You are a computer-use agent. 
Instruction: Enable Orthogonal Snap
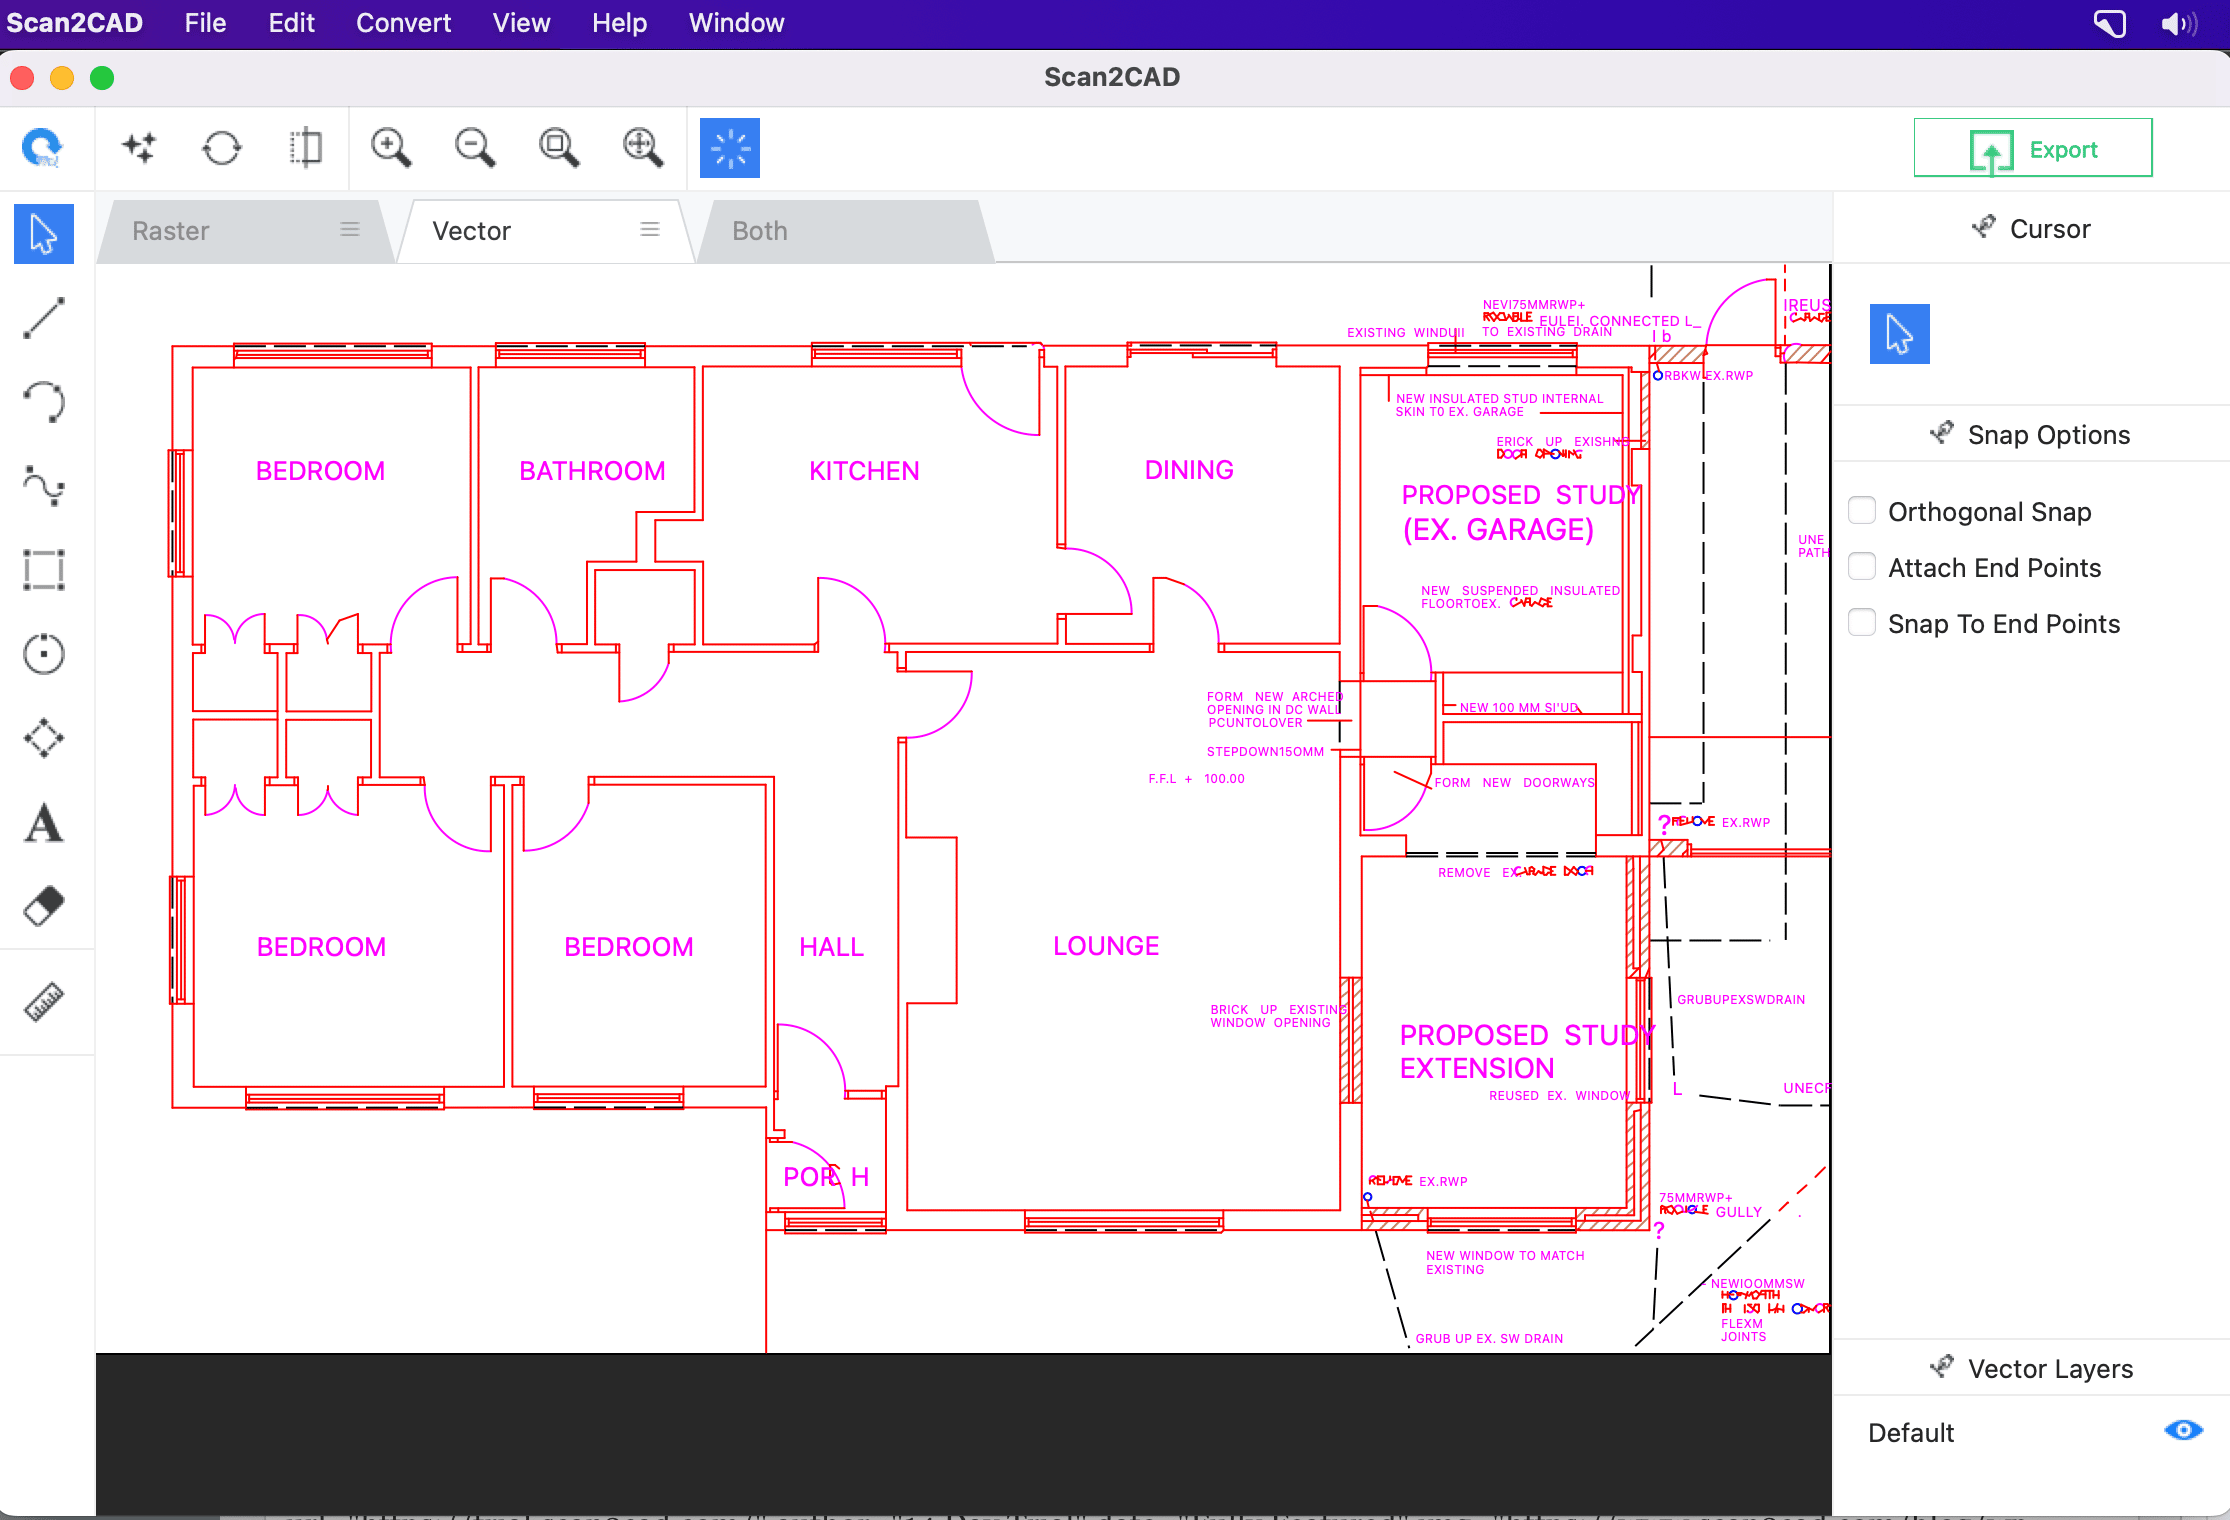coord(1862,510)
